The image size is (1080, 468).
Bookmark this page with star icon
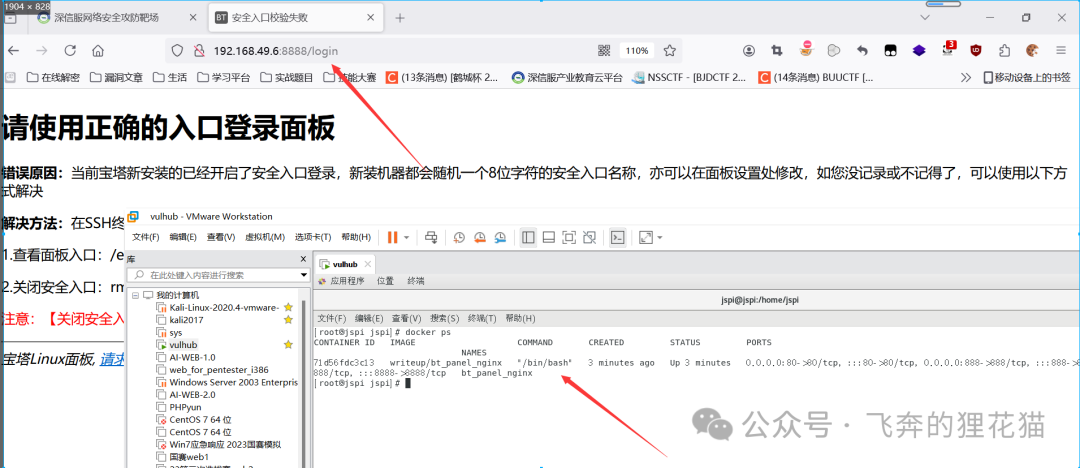[669, 50]
